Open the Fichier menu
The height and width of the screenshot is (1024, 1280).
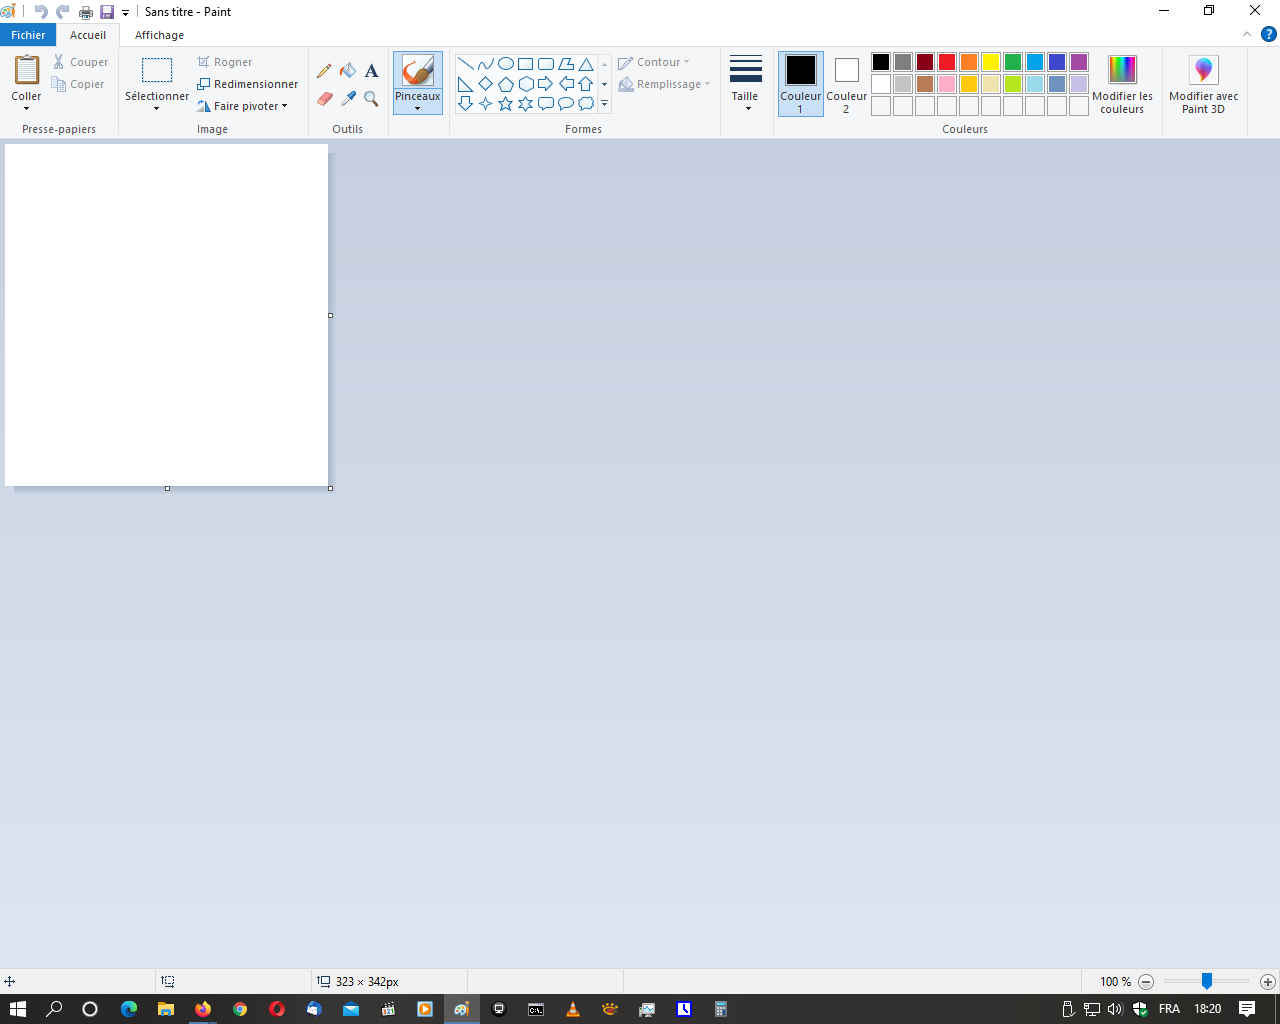tap(28, 35)
